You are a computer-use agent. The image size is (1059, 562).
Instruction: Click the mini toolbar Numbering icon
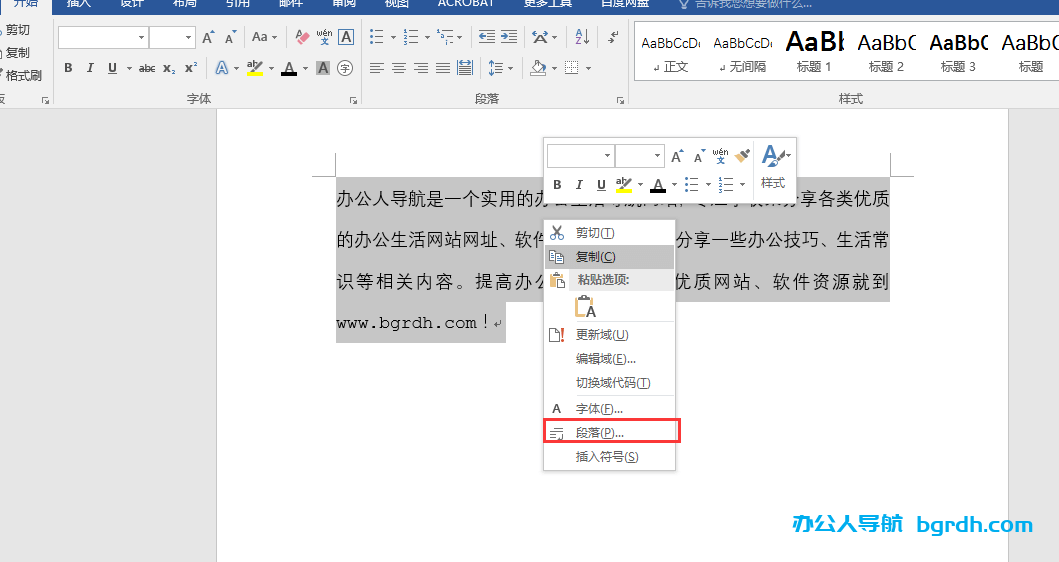[x=726, y=184]
